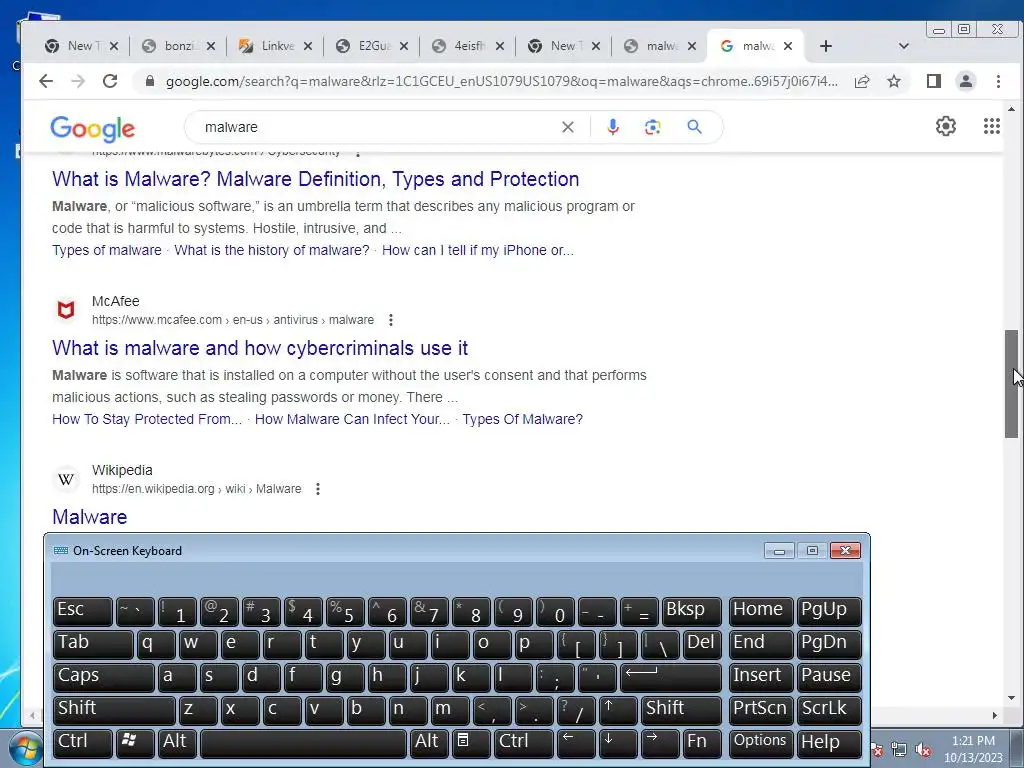Open Chrome three-dot menu
The image size is (1024, 768).
pyautogui.click(x=998, y=81)
